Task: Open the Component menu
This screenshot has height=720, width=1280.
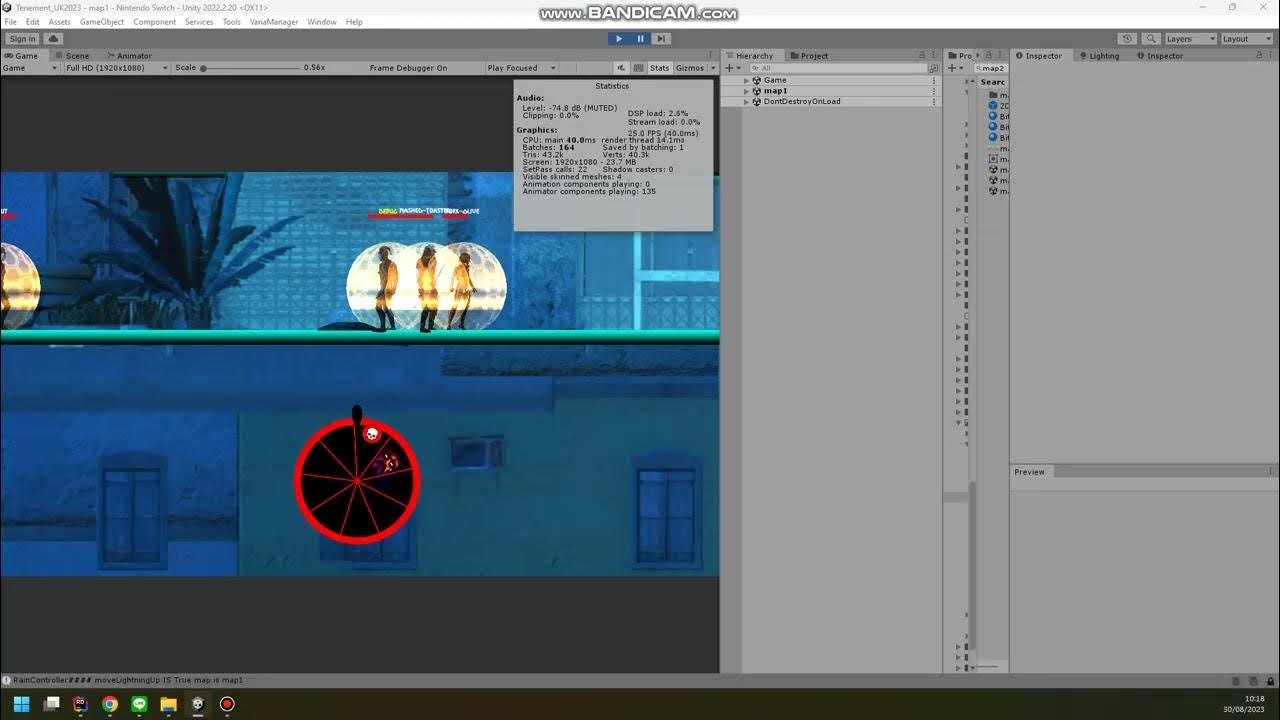Action: point(154,22)
